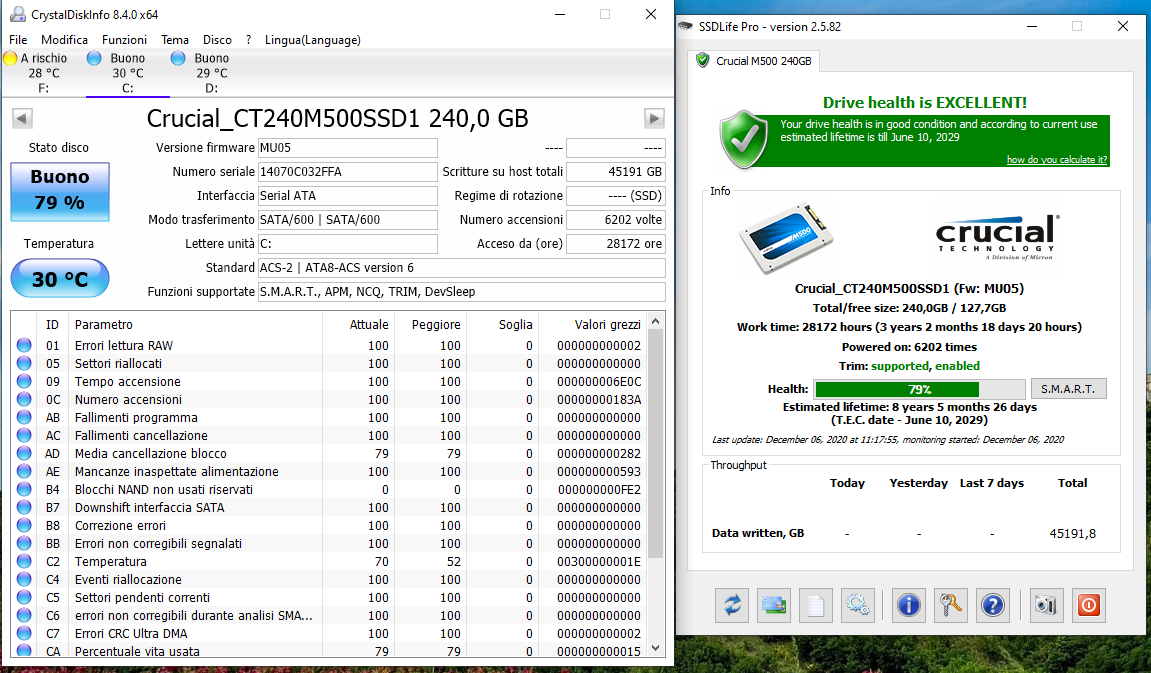Click the Numero seriale field

(x=347, y=172)
